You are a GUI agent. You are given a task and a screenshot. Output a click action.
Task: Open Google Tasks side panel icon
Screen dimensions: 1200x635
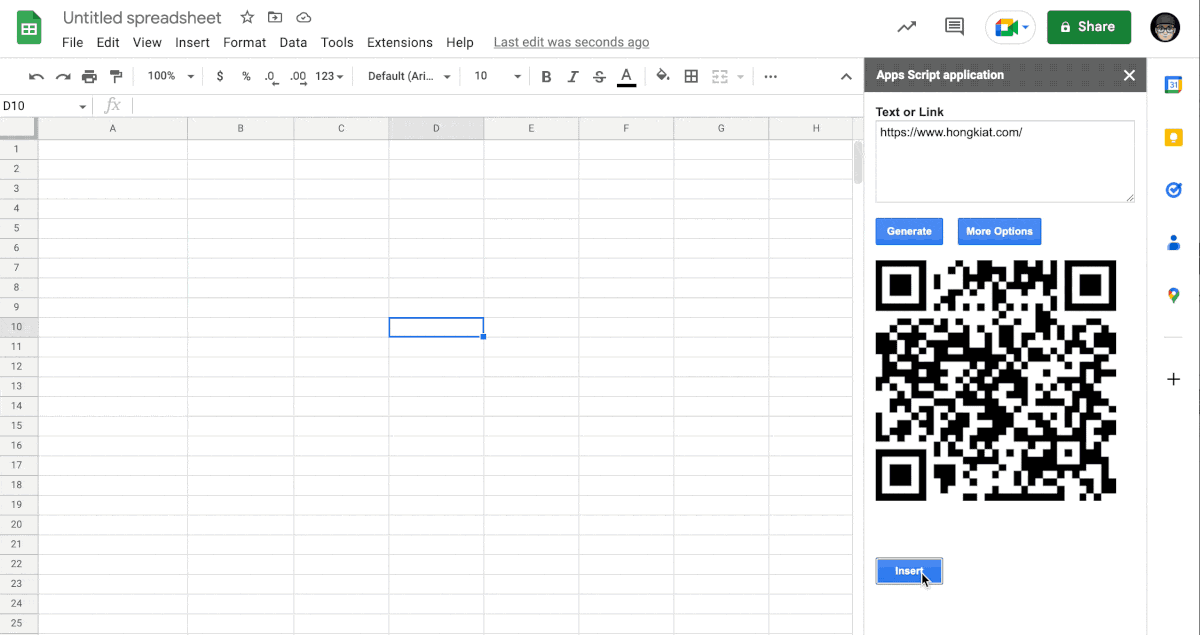pos(1174,189)
